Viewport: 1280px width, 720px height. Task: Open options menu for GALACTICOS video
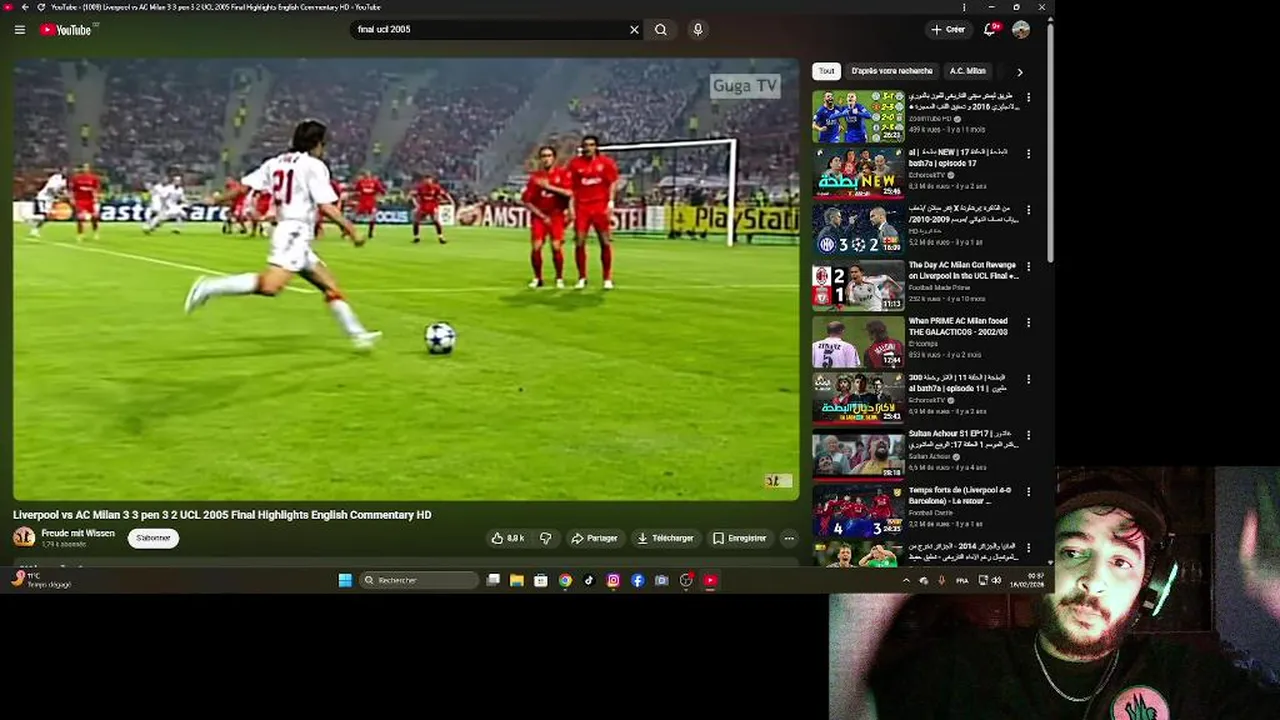click(x=1028, y=323)
